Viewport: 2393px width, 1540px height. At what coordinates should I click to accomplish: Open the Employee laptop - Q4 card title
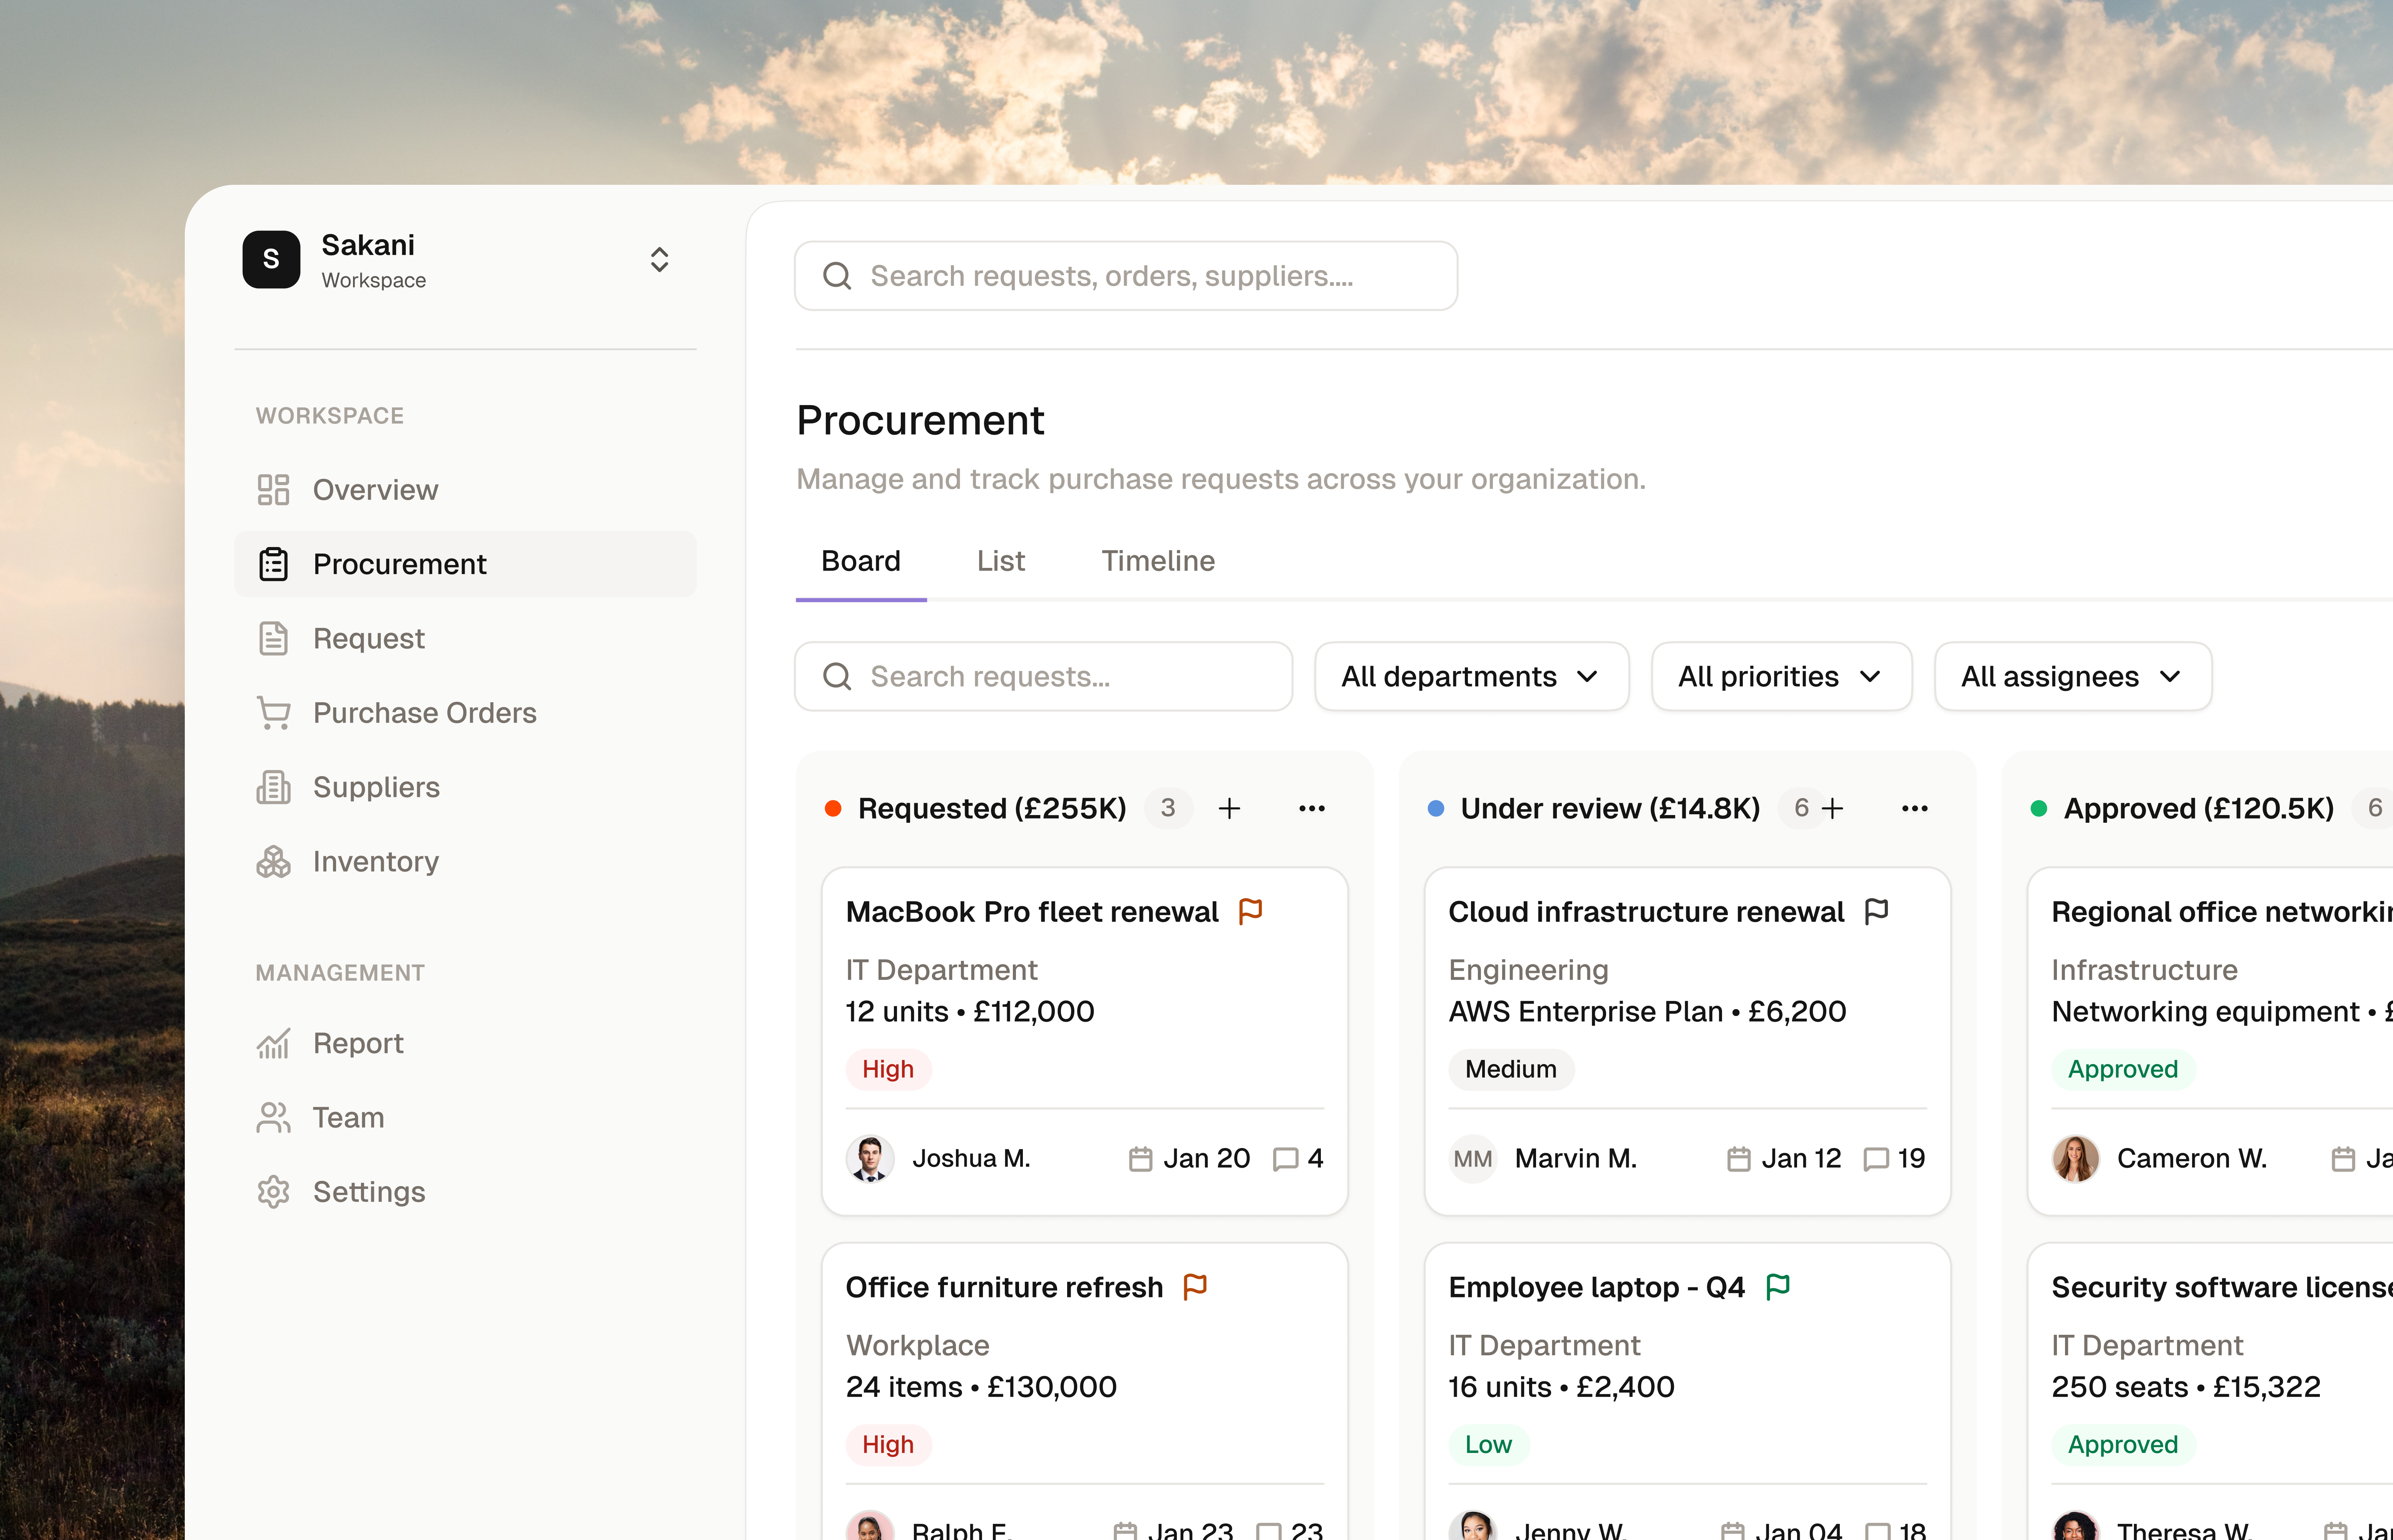pyautogui.click(x=1597, y=1287)
